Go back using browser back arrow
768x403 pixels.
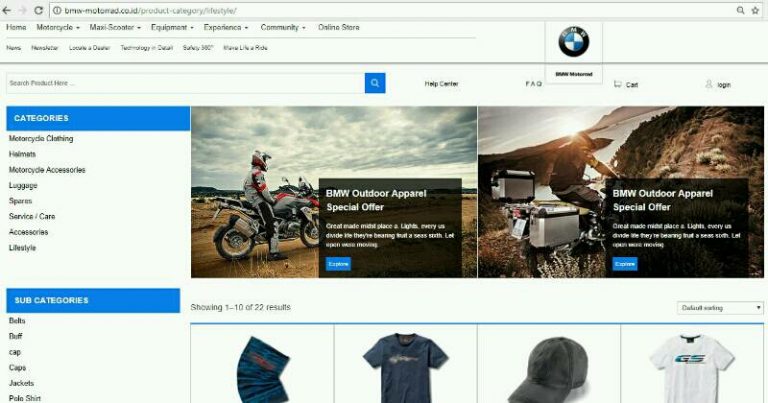(x=8, y=10)
